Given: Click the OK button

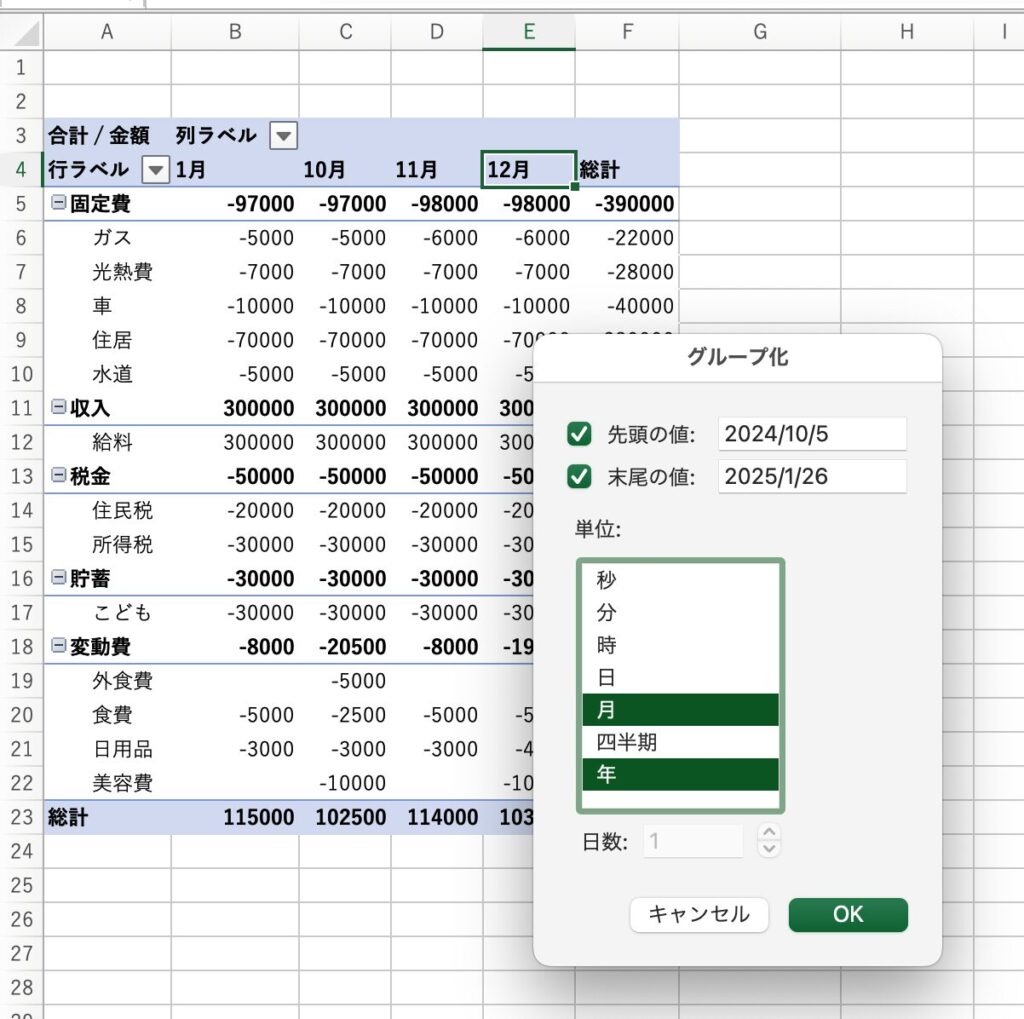Looking at the screenshot, I should tap(847, 914).
